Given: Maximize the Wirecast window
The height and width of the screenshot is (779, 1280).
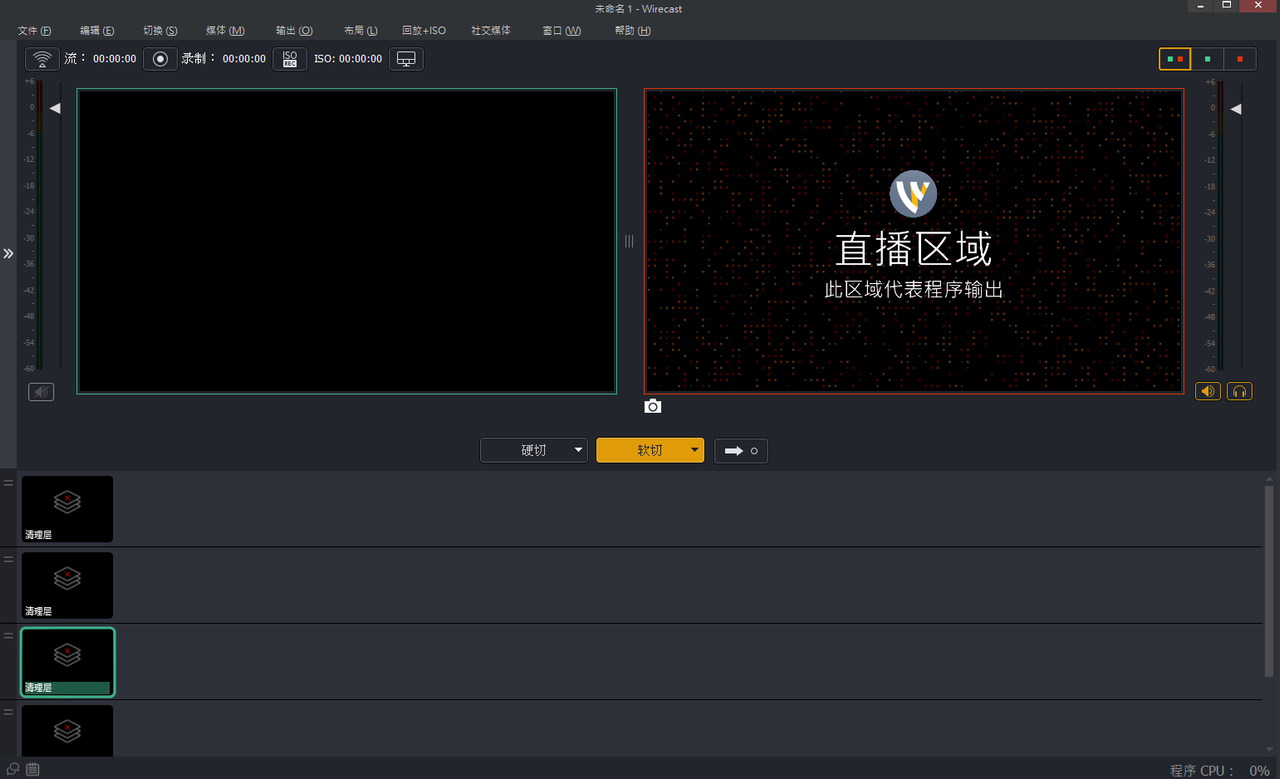Looking at the screenshot, I should click(1226, 6).
